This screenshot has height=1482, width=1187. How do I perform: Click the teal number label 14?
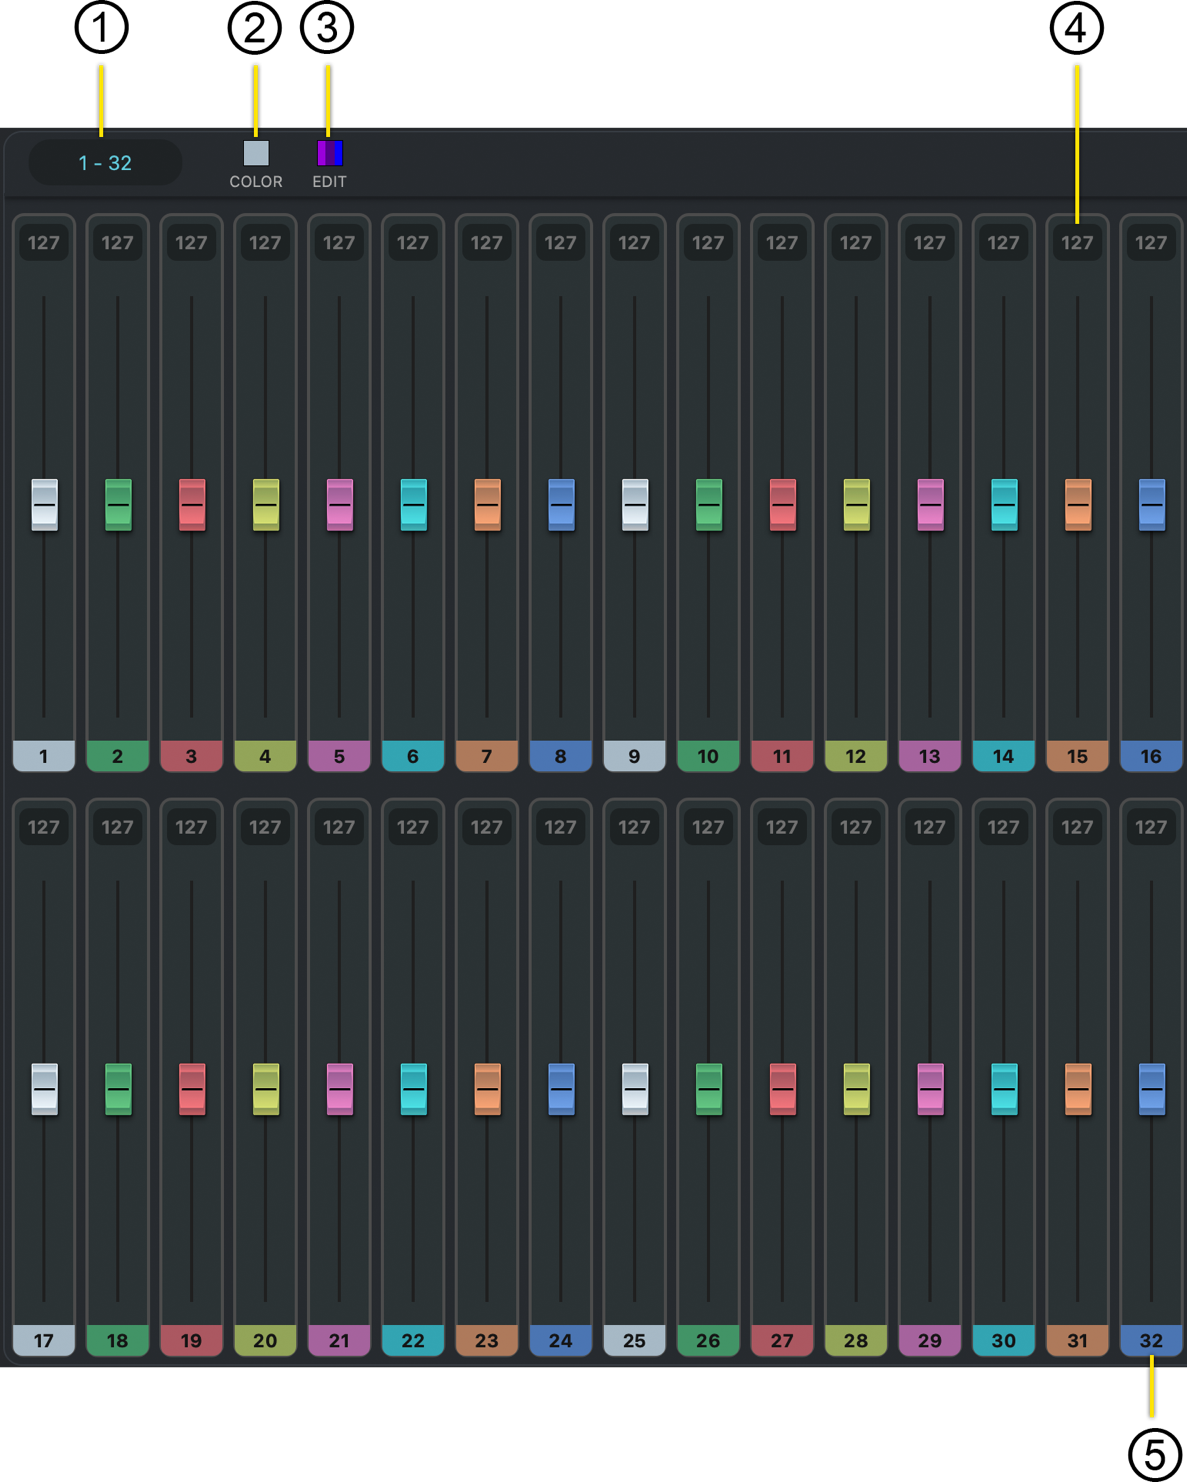pyautogui.click(x=1003, y=756)
